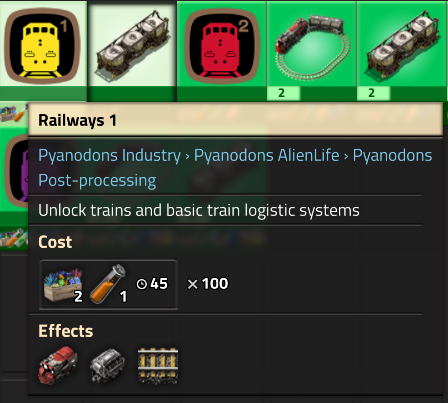Screen dimensions: 448x403
Task: Click the description about basic train logistic systems
Action: (x=199, y=210)
